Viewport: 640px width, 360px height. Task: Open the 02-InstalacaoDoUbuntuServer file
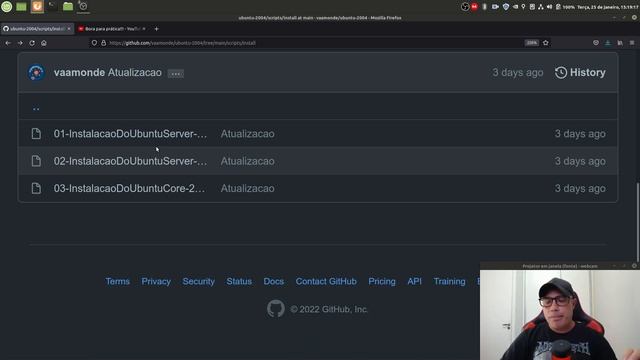pyautogui.click(x=130, y=161)
